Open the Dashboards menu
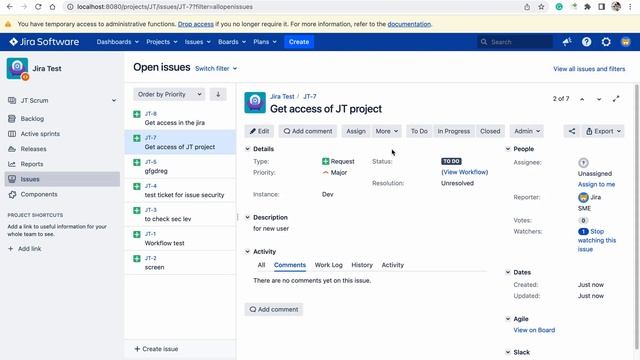Viewport: 640px width, 360px height. coord(118,42)
